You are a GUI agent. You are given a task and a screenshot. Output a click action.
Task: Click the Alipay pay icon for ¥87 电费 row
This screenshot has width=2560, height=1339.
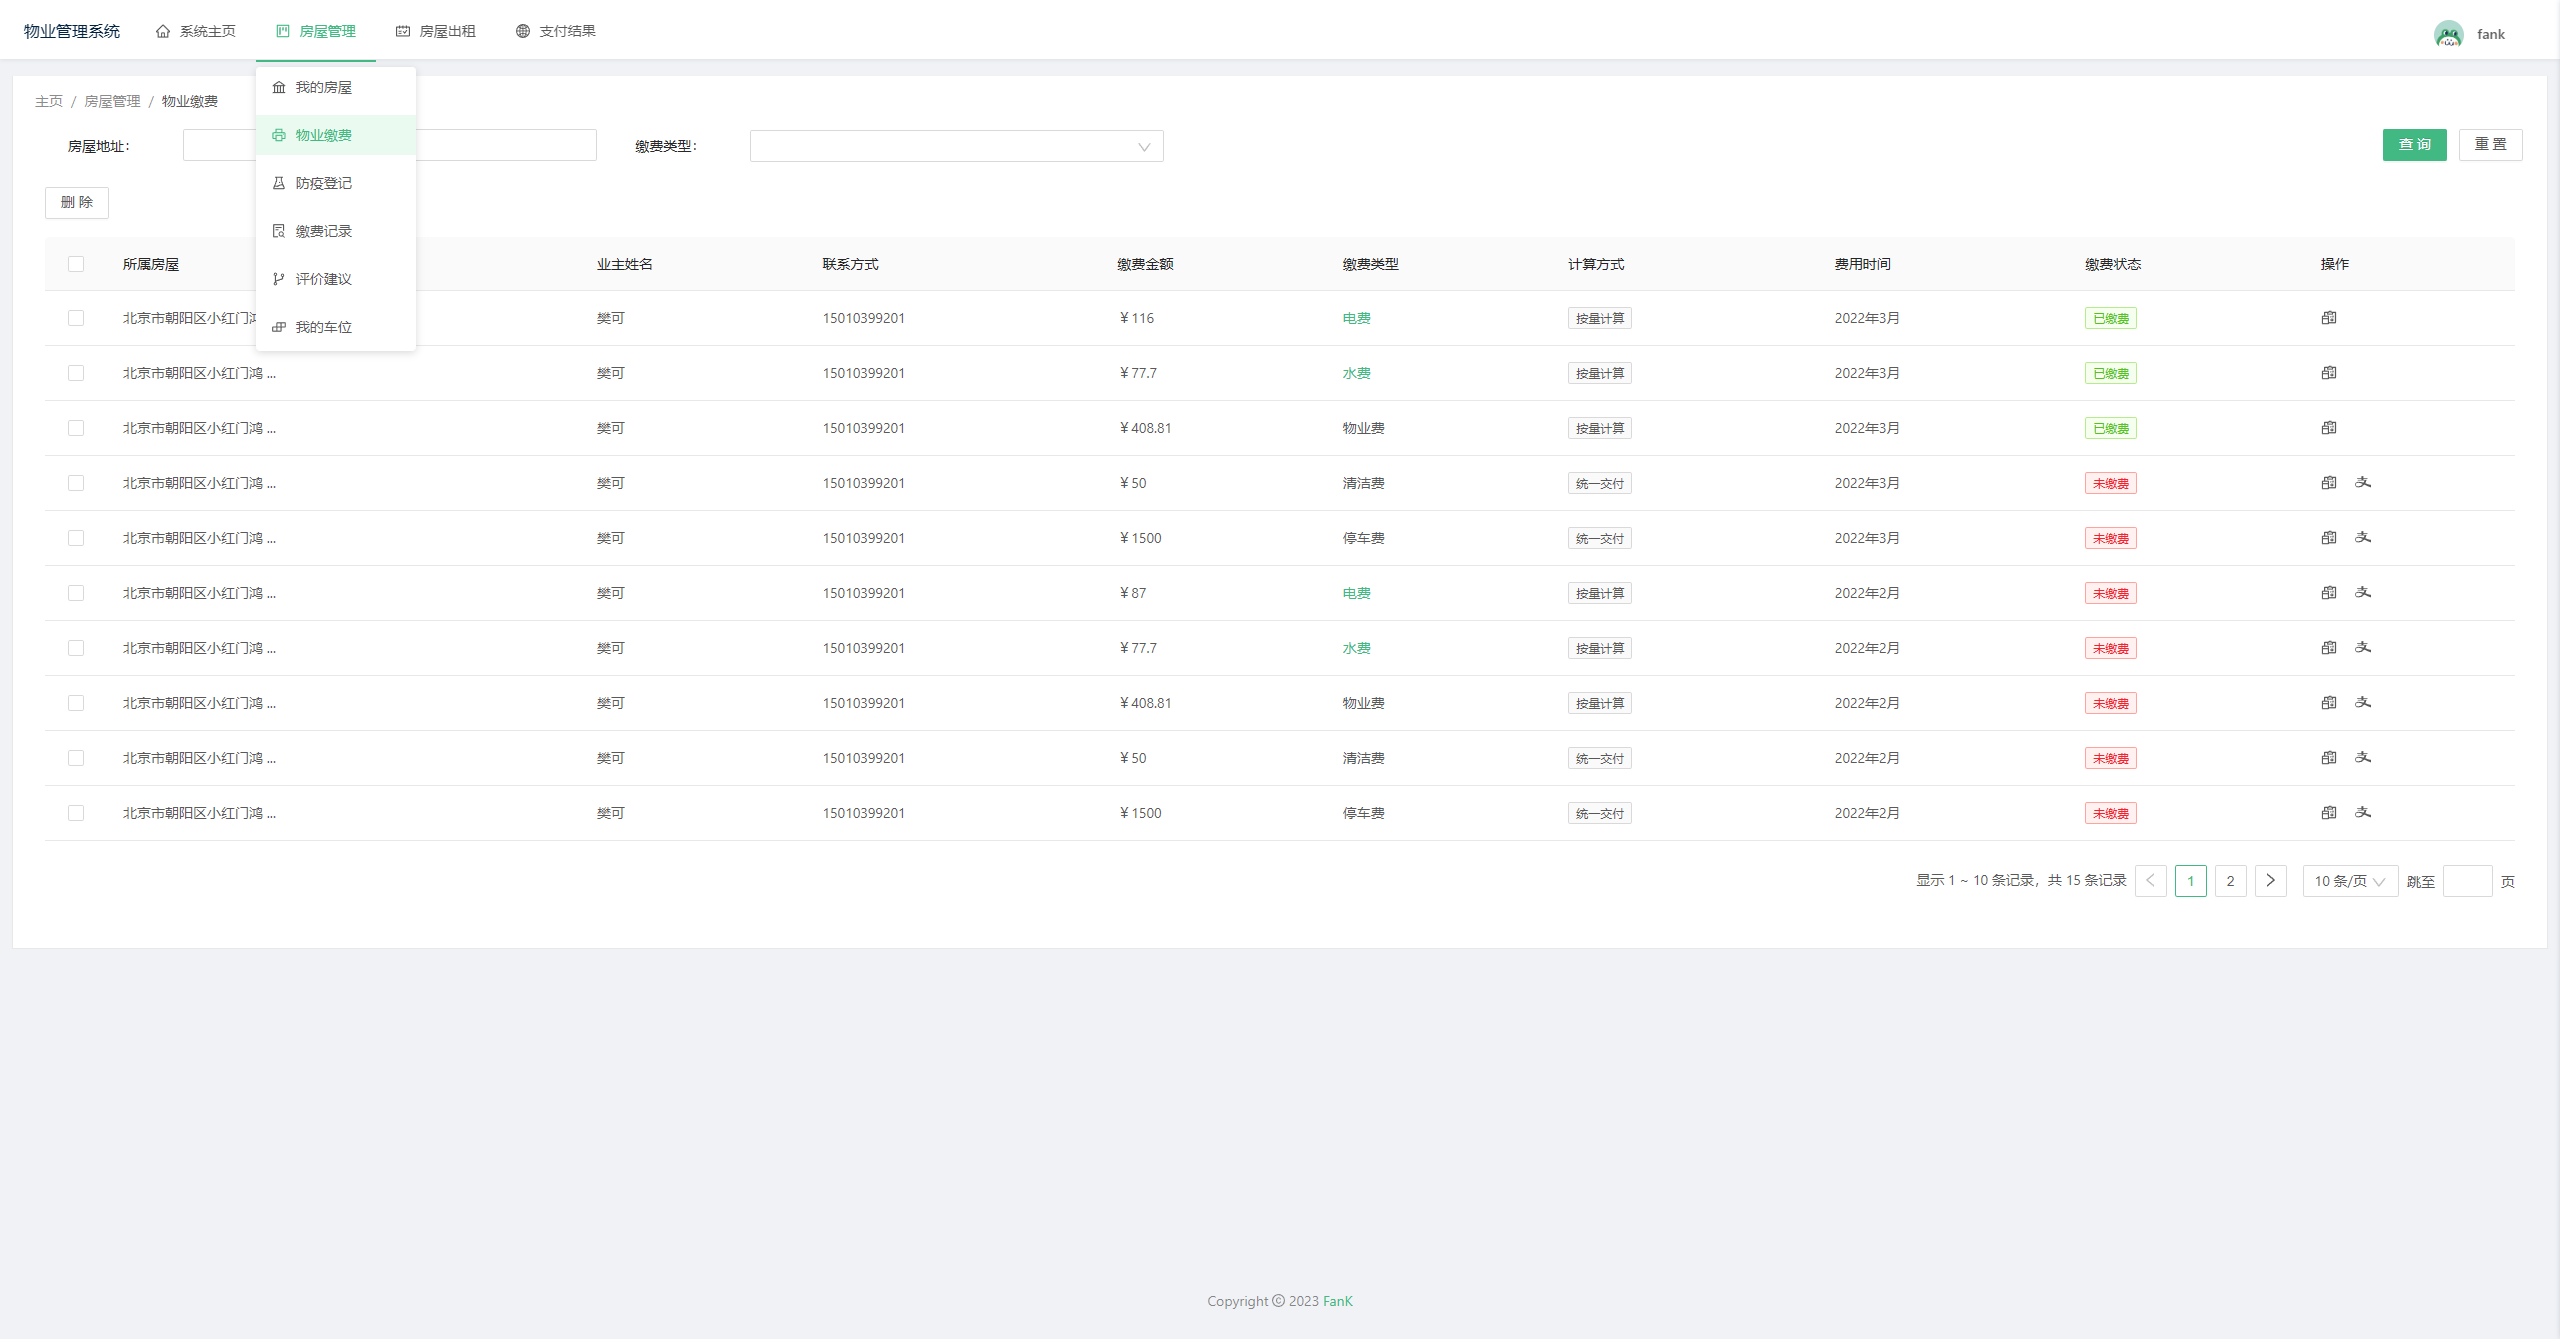pyautogui.click(x=2363, y=593)
